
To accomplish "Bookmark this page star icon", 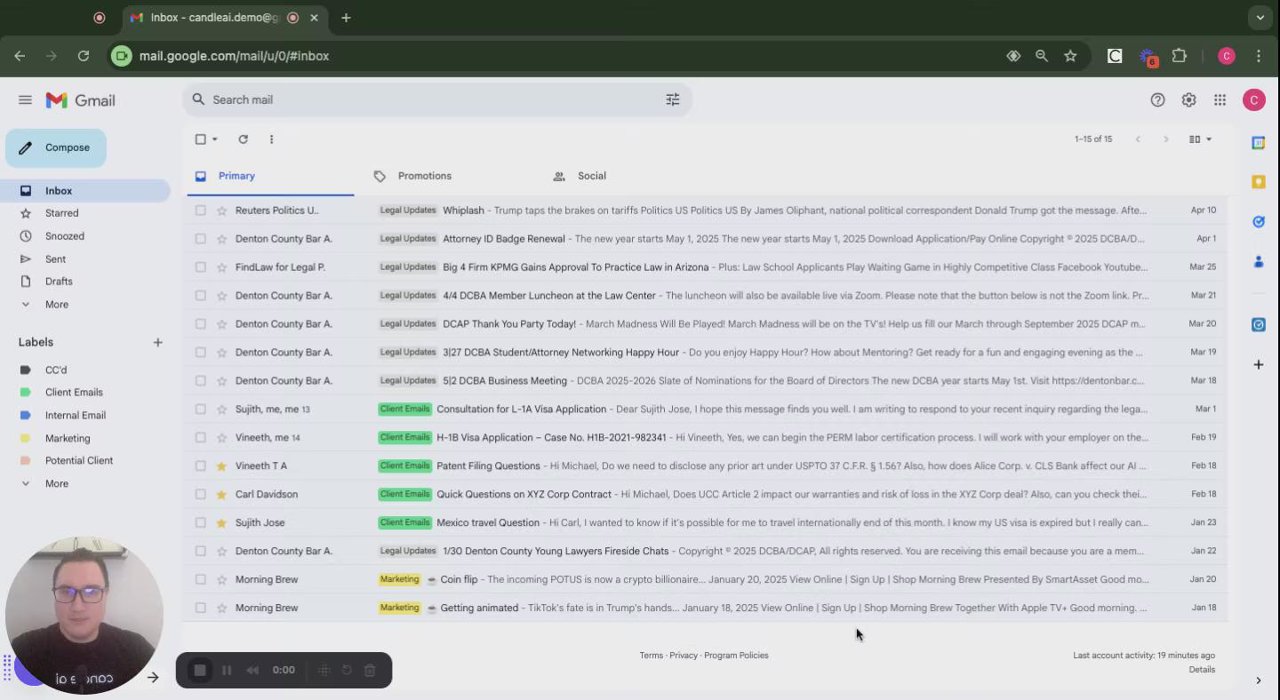I will pyautogui.click(x=1070, y=56).
